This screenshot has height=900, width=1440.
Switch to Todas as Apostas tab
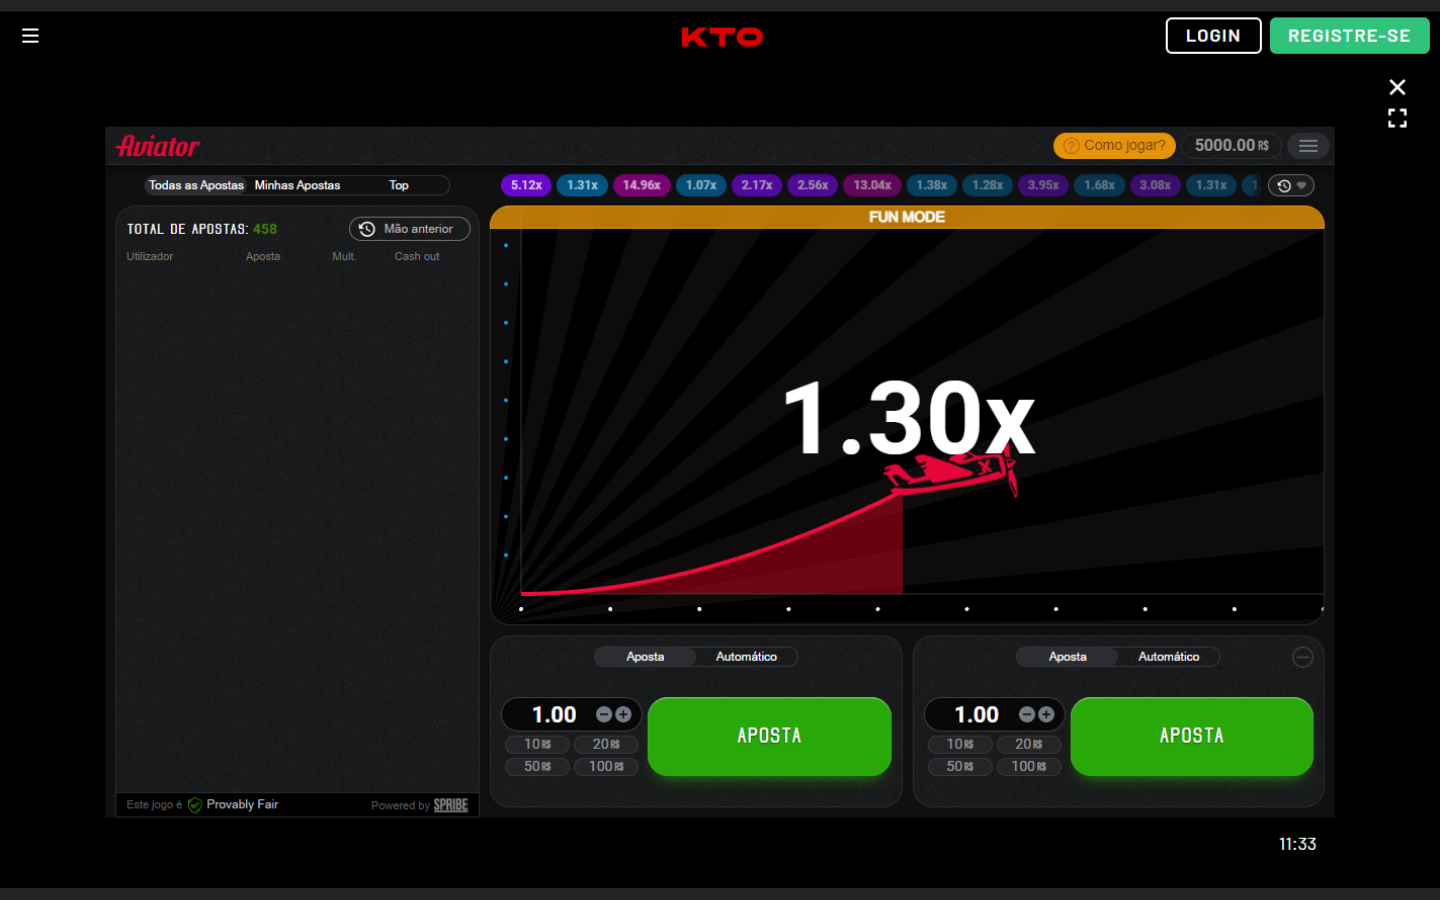point(196,185)
